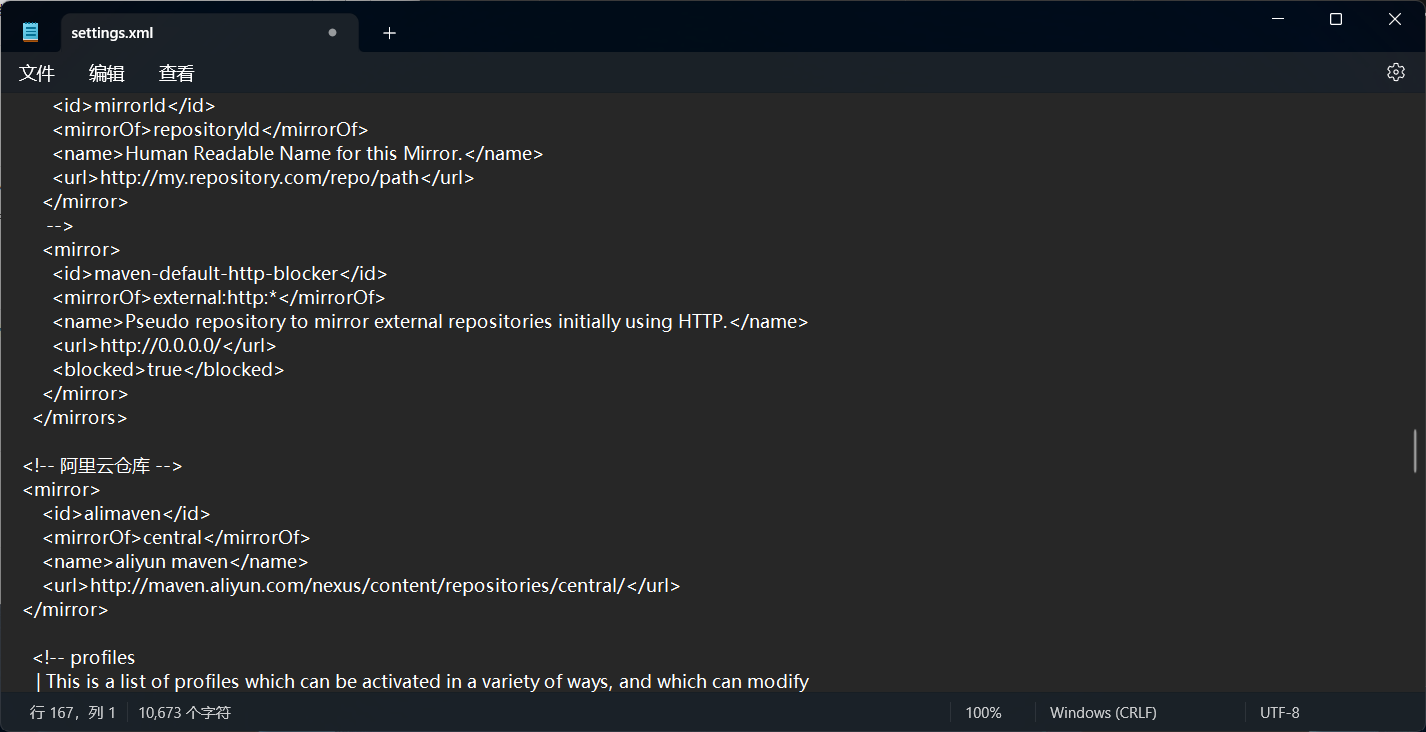The height and width of the screenshot is (732, 1426).
Task: Click the line and column indicator in status bar
Action: (x=73, y=713)
